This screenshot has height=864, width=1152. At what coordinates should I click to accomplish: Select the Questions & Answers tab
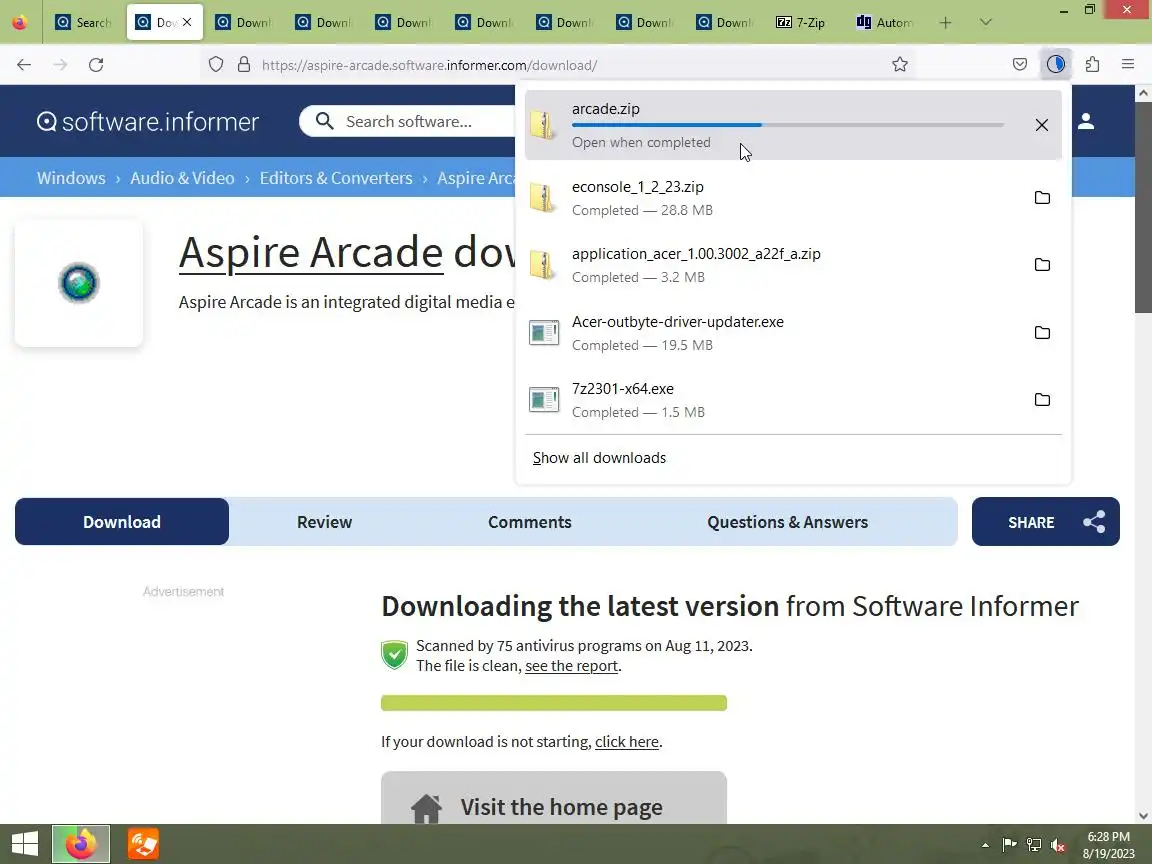pyautogui.click(x=788, y=522)
